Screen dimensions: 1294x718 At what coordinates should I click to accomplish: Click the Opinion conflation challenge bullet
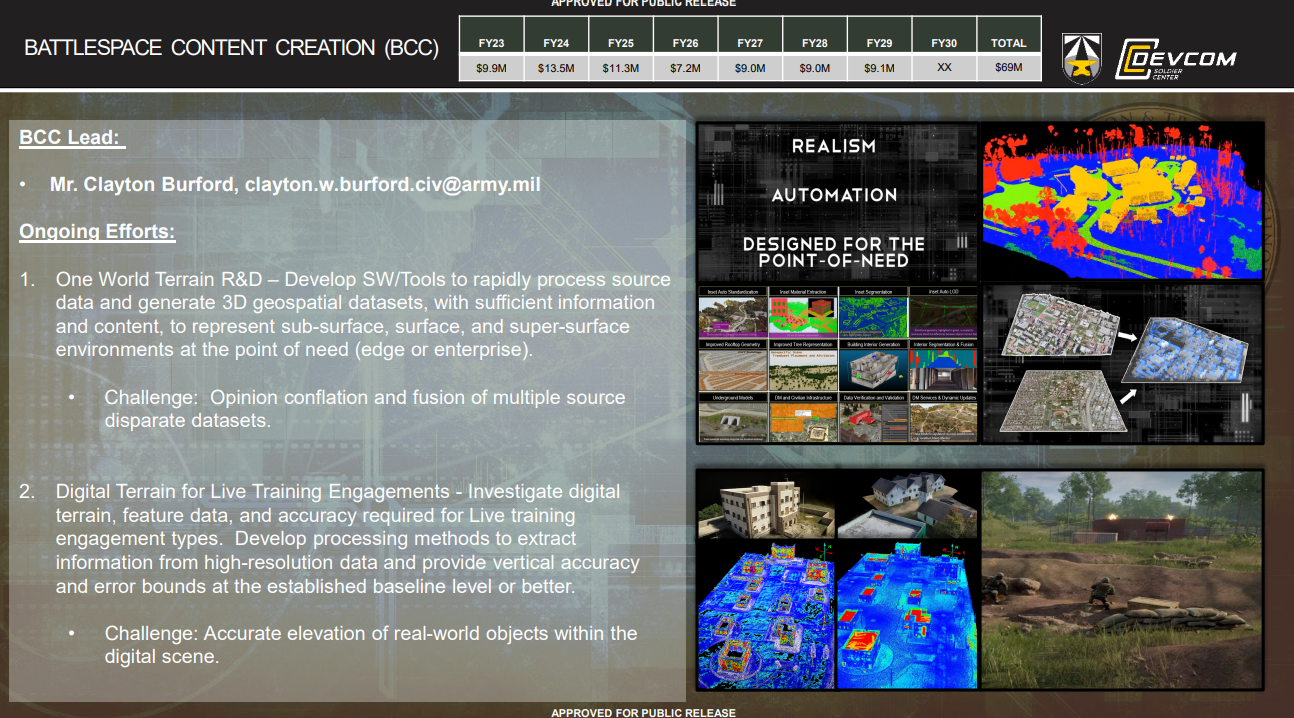coord(365,409)
